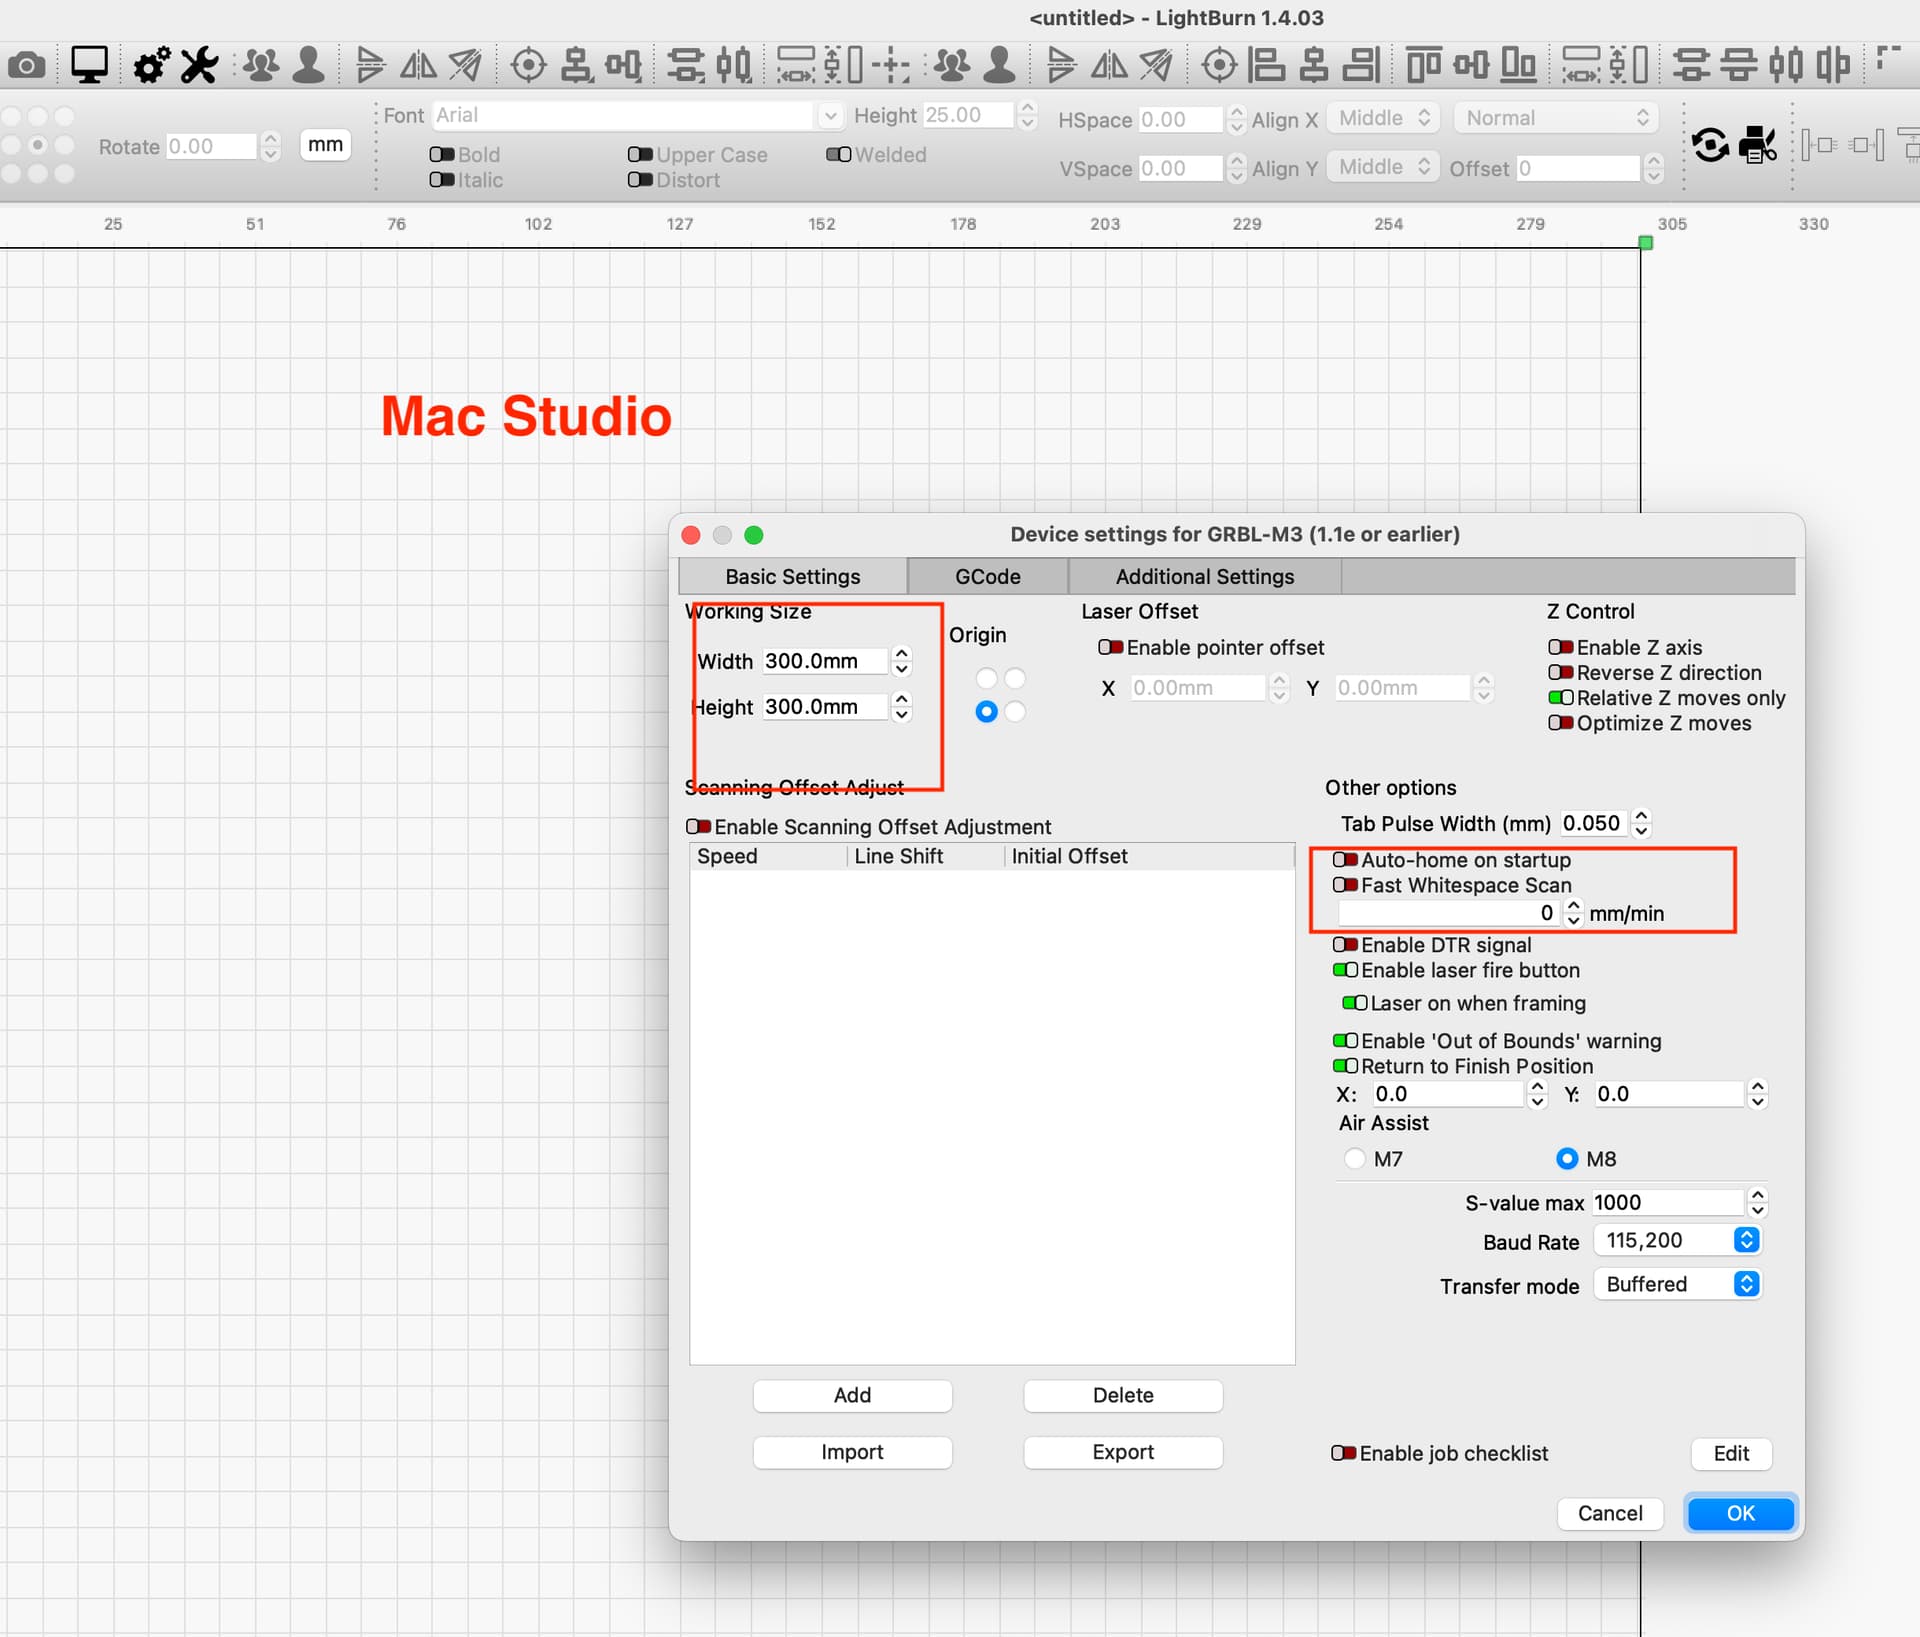Screen dimensions: 1920x1637
Task: Open the Baud Rate dropdown
Action: tap(1677, 1240)
